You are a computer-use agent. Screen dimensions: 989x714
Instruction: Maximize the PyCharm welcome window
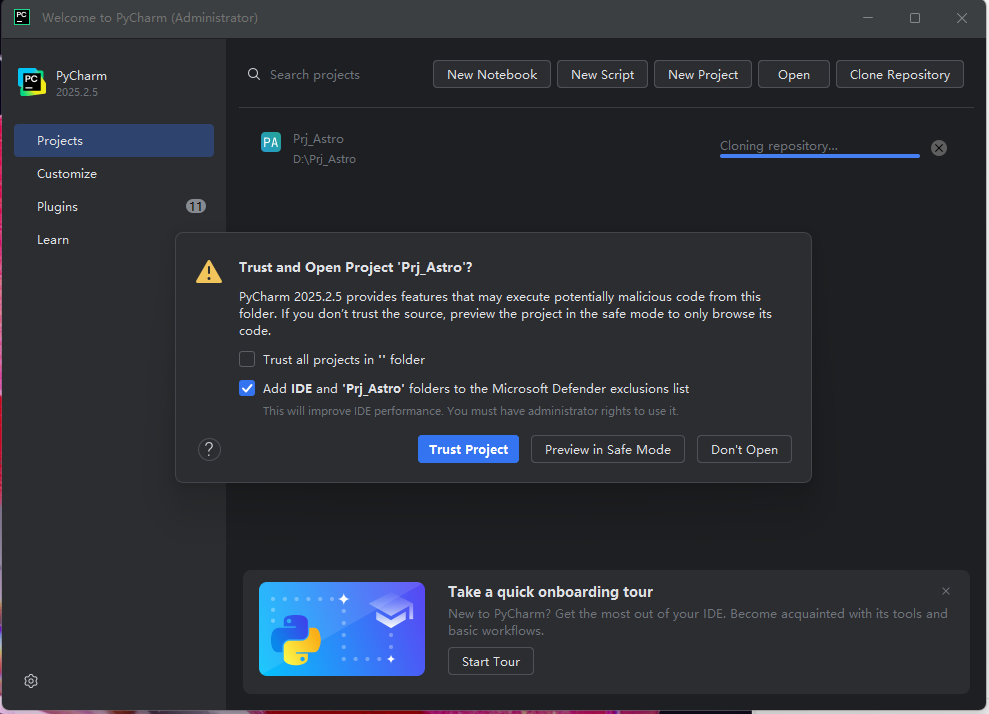pyautogui.click(x=915, y=18)
